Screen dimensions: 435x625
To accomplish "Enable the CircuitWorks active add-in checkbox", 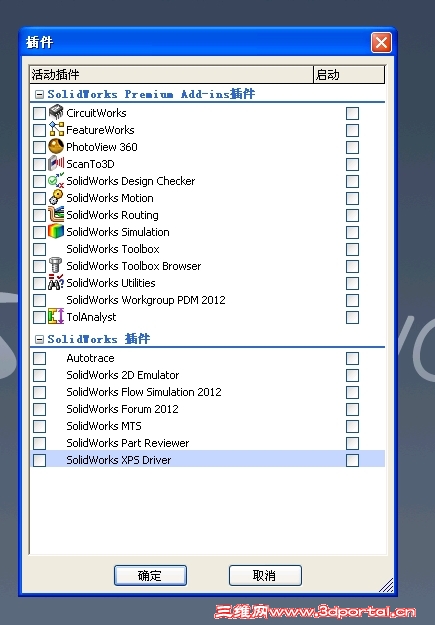I will (39, 113).
